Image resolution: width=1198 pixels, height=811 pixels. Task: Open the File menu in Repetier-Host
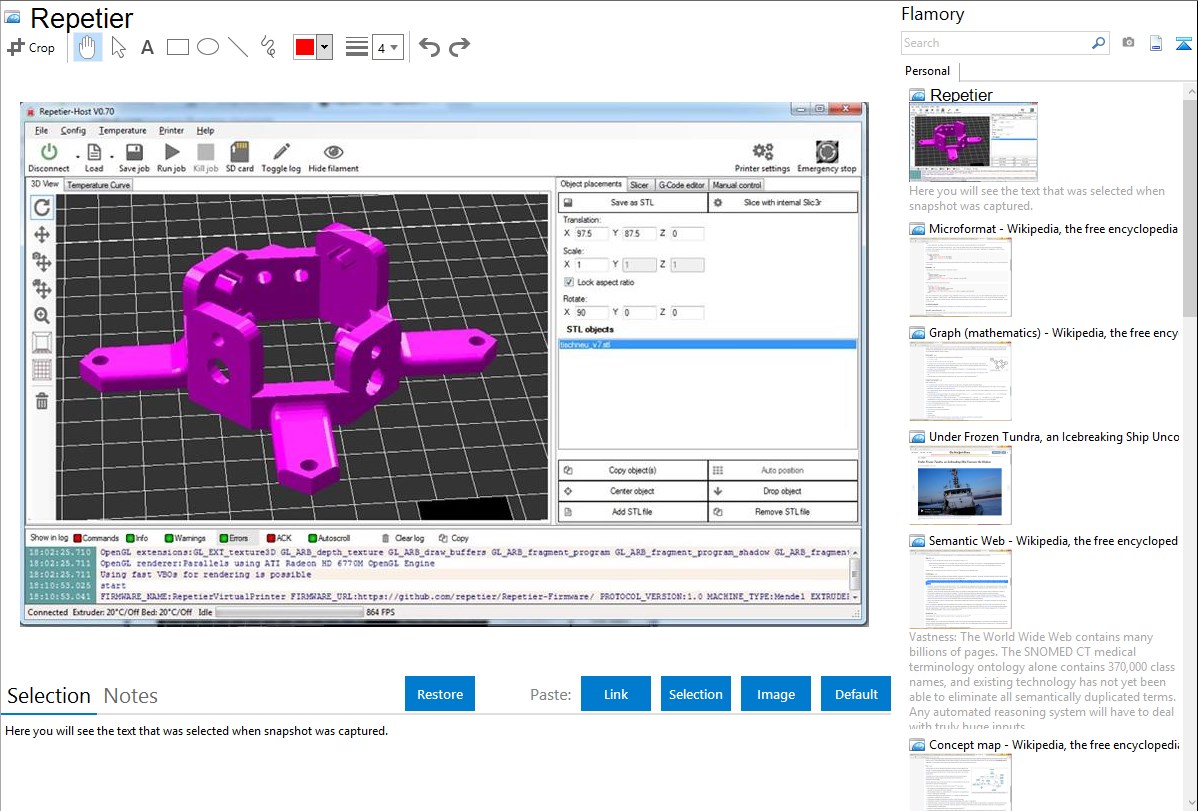pyautogui.click(x=41, y=131)
